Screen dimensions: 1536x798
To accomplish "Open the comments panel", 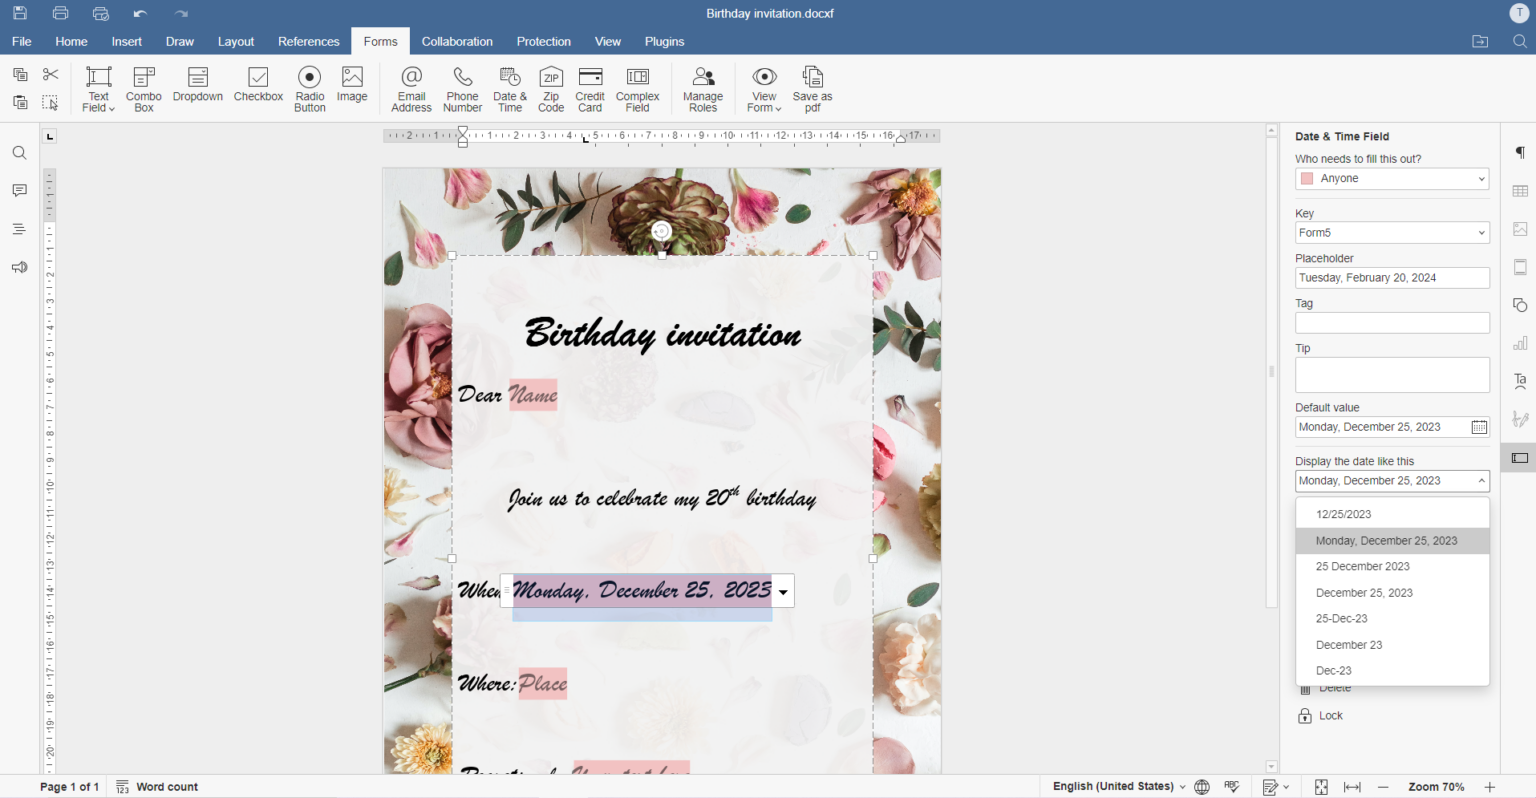I will 19,190.
